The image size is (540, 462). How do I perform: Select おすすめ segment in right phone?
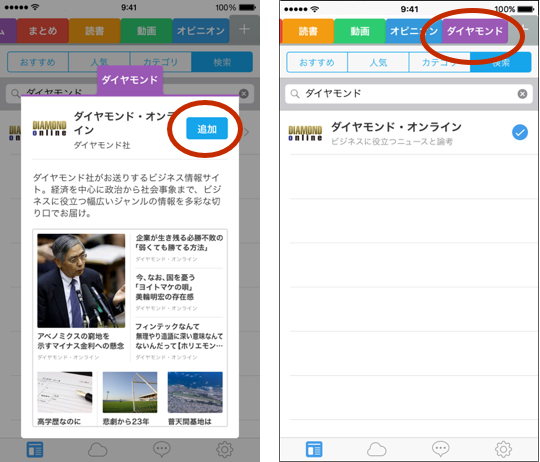[317, 62]
